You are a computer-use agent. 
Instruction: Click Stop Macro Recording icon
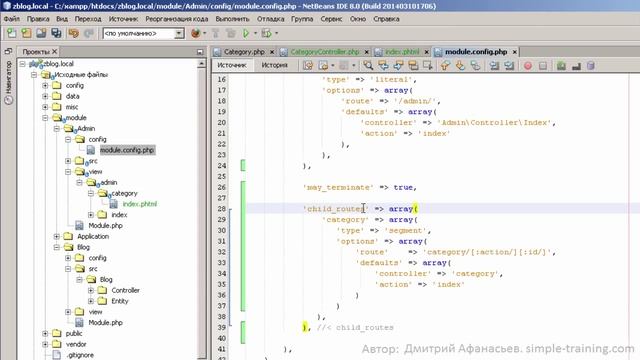click(x=543, y=65)
